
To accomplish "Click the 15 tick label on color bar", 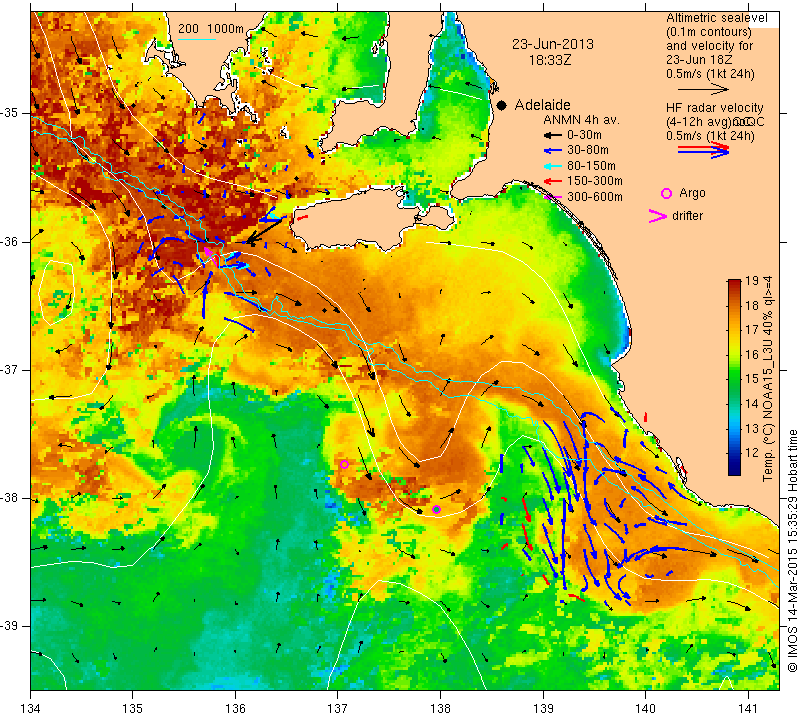I will 752,379.
